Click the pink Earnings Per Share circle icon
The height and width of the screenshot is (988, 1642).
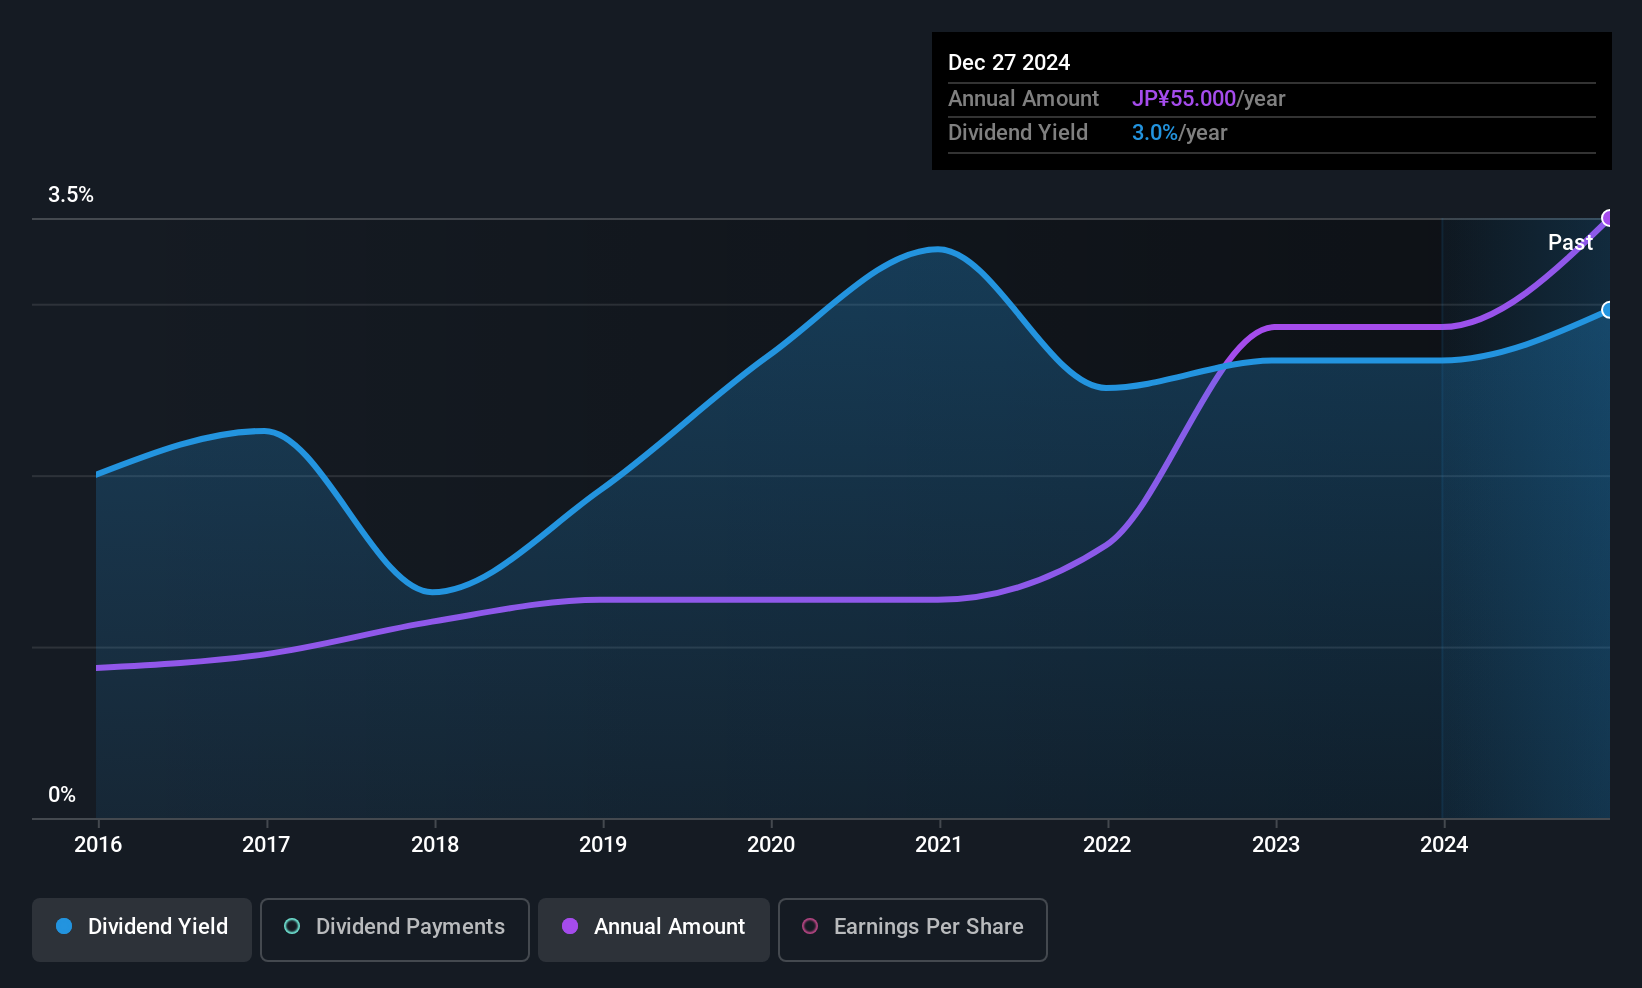810,926
